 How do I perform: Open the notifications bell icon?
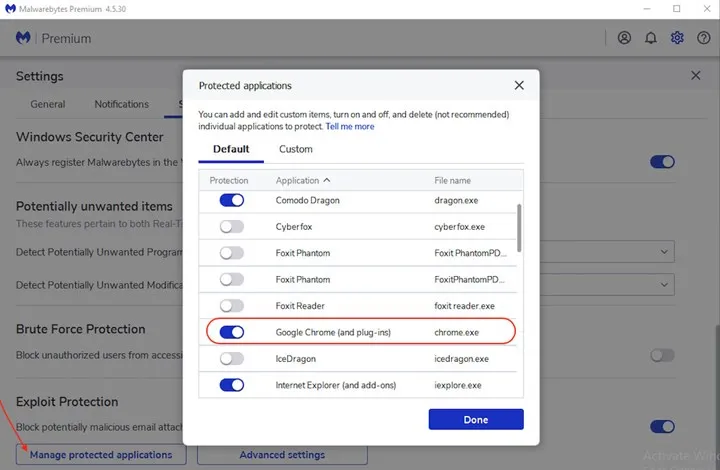651,38
